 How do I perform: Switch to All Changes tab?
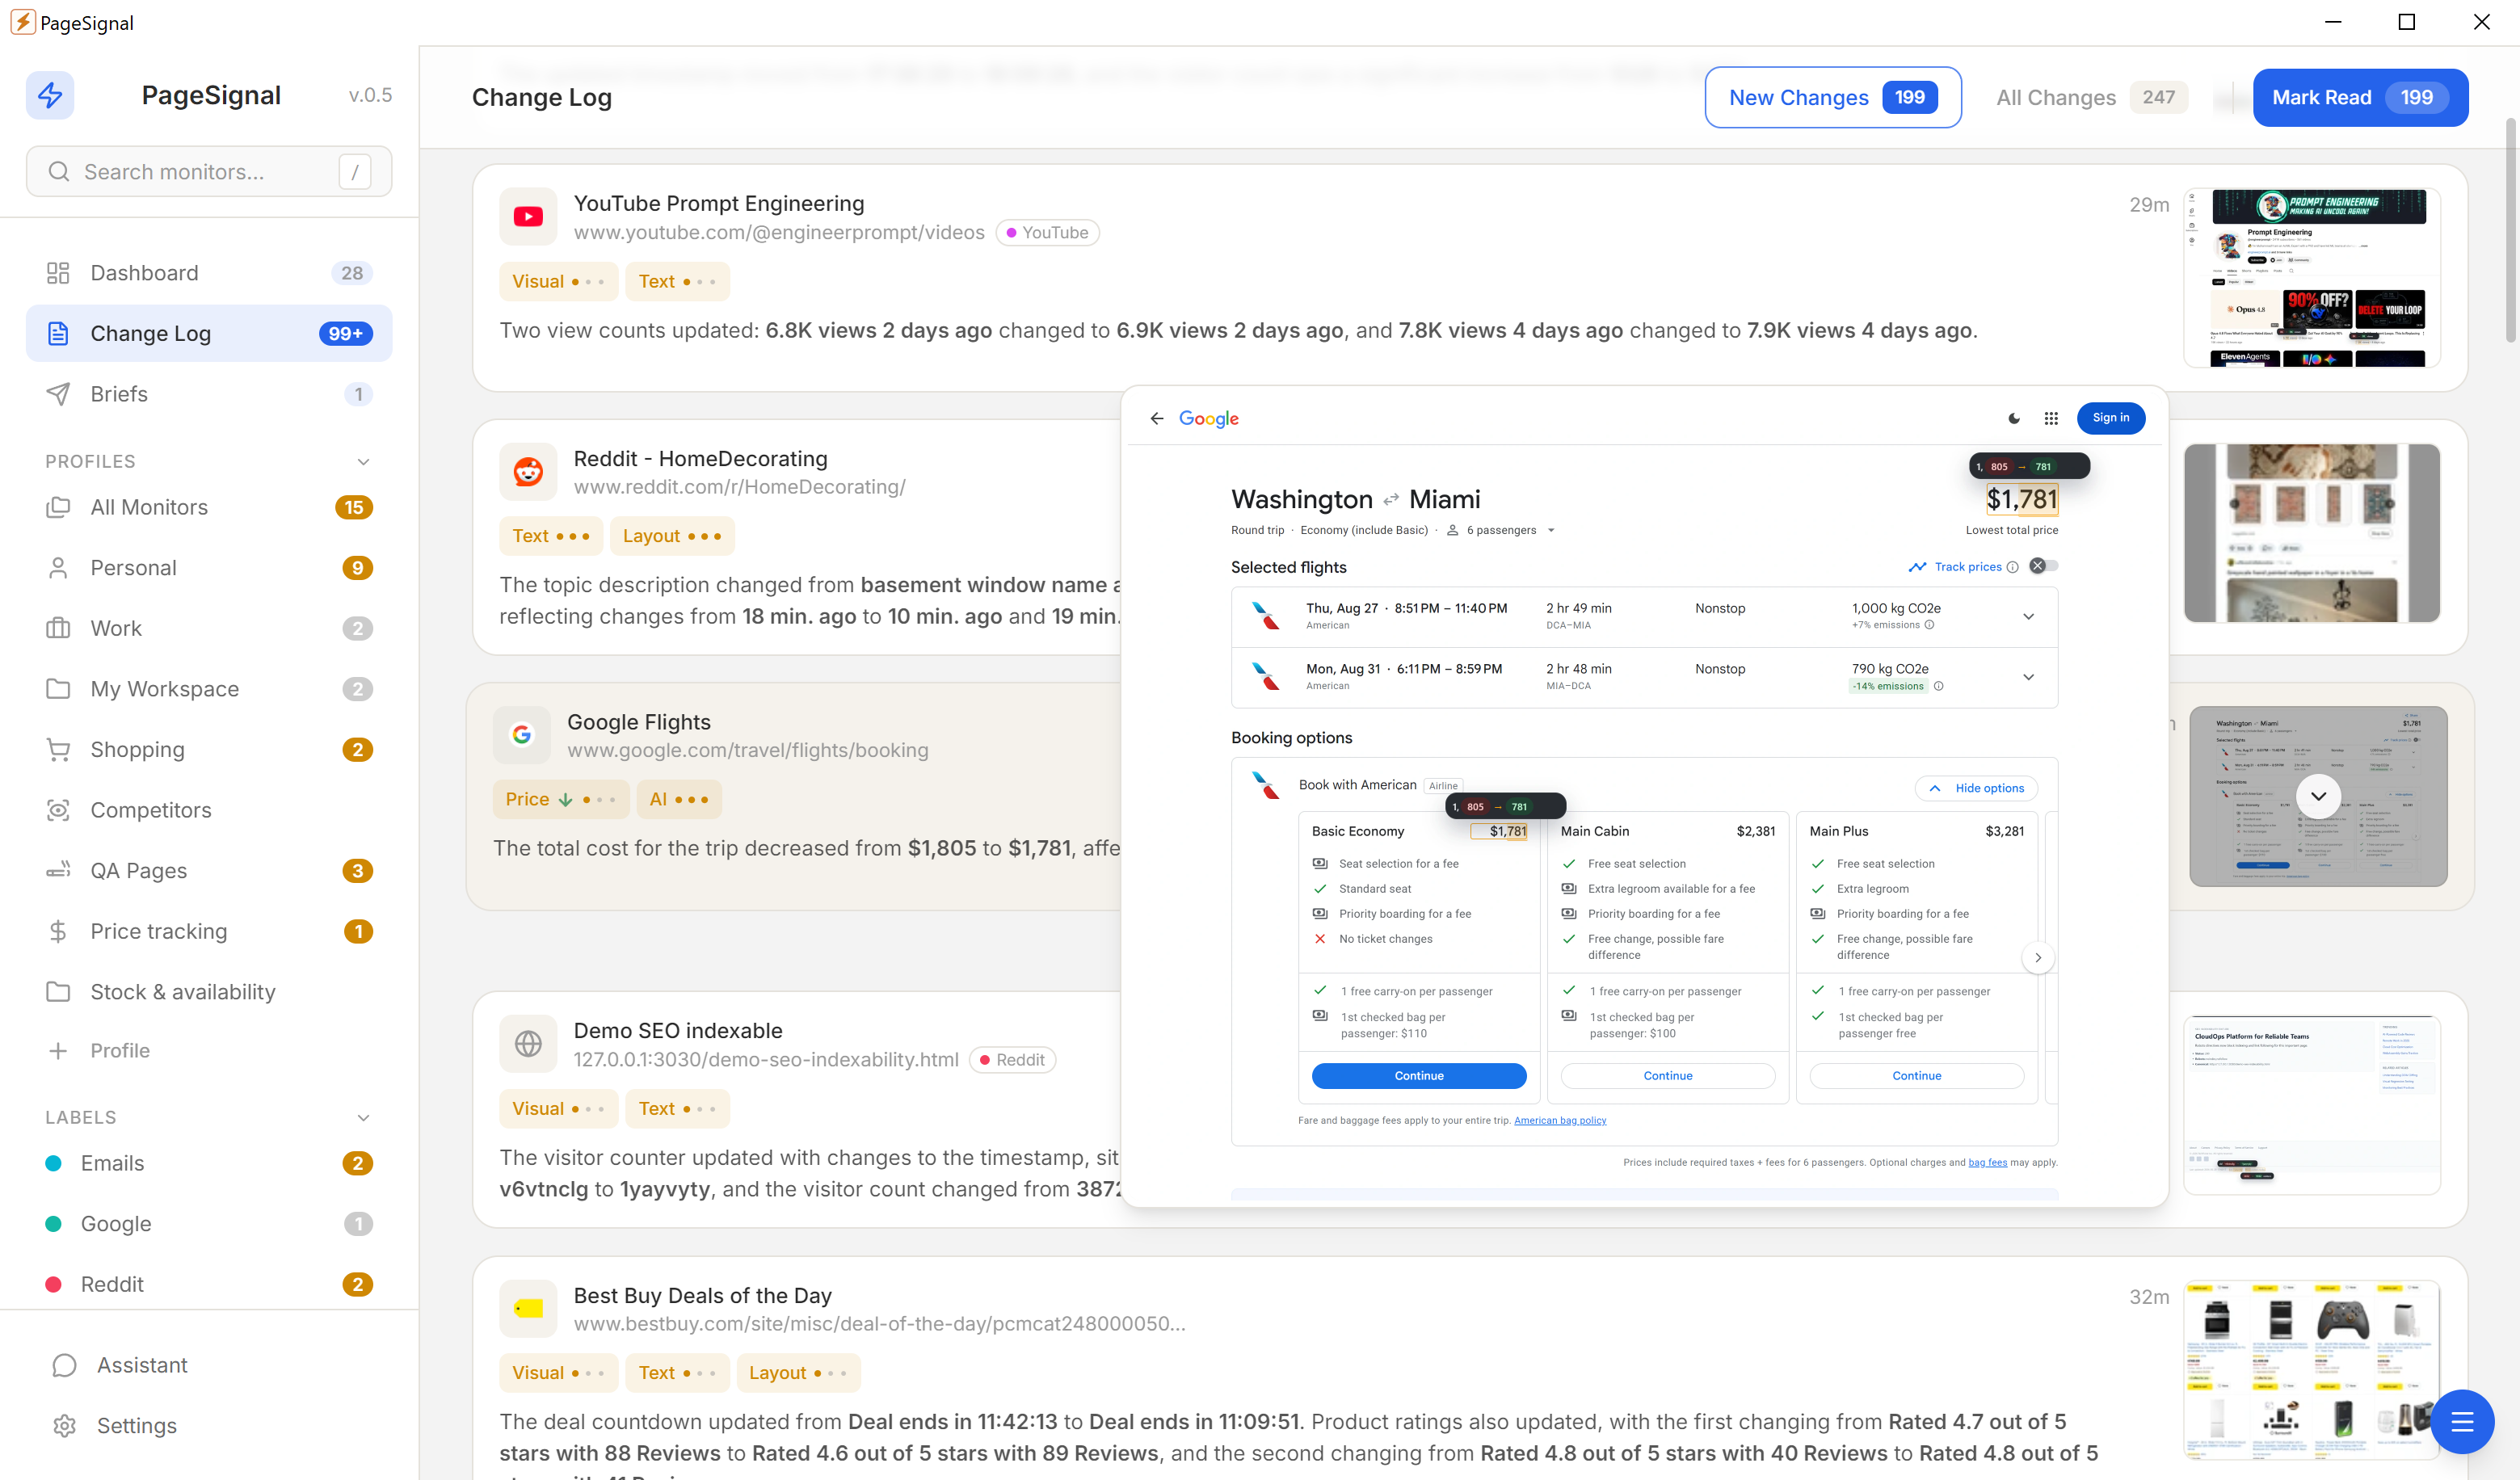pyautogui.click(x=2091, y=97)
